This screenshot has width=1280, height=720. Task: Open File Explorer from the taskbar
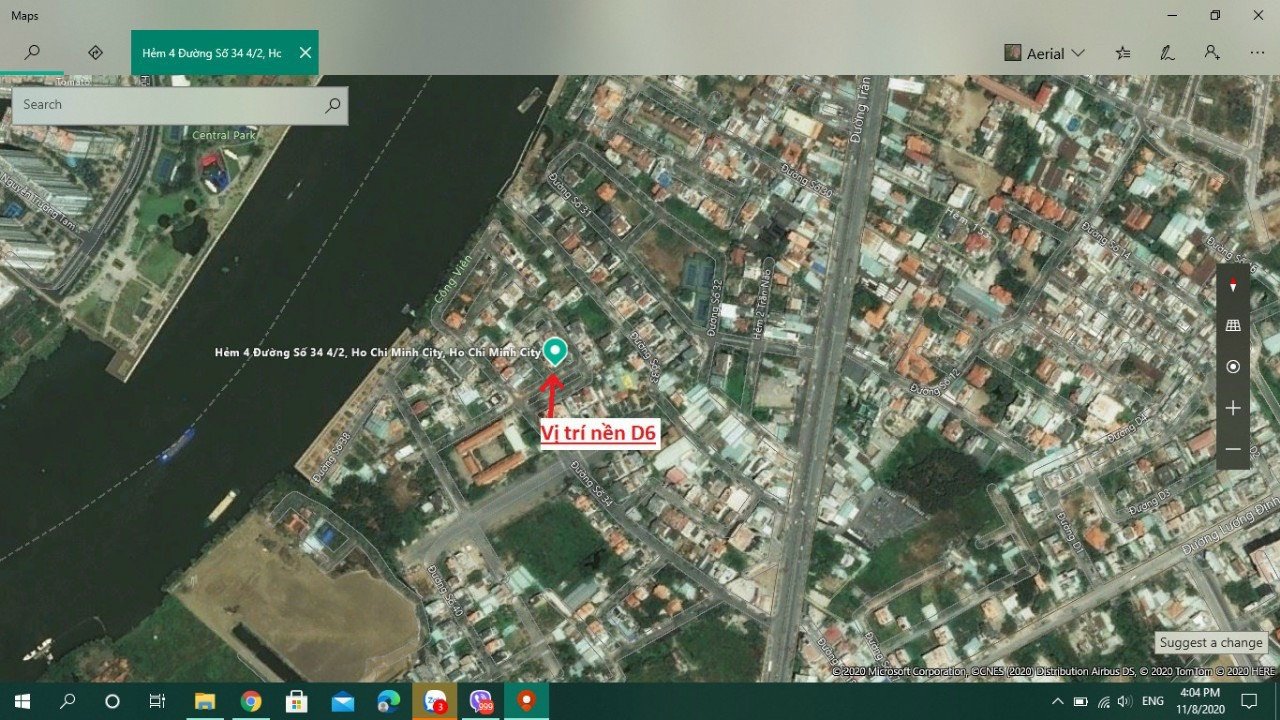204,701
